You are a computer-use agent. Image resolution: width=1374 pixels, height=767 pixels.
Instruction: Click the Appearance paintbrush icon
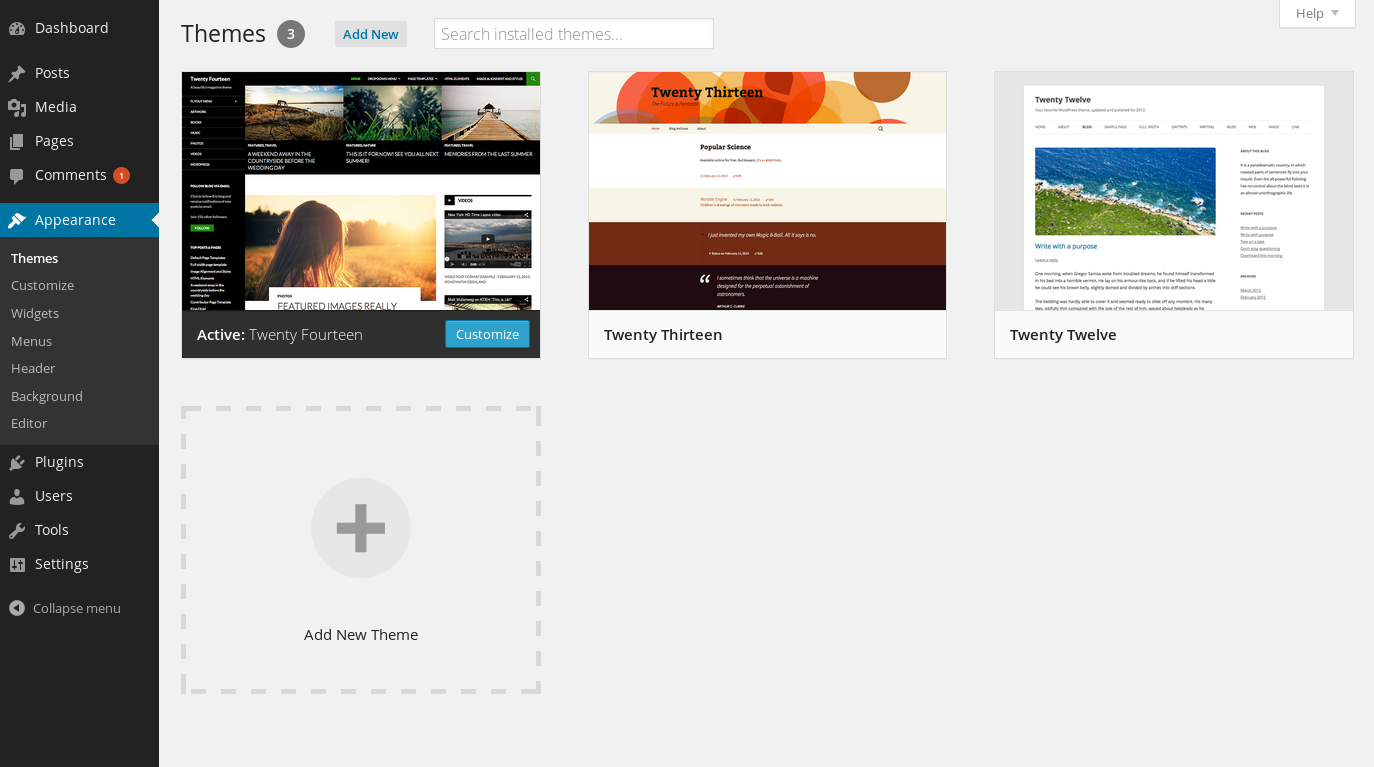(x=17, y=220)
